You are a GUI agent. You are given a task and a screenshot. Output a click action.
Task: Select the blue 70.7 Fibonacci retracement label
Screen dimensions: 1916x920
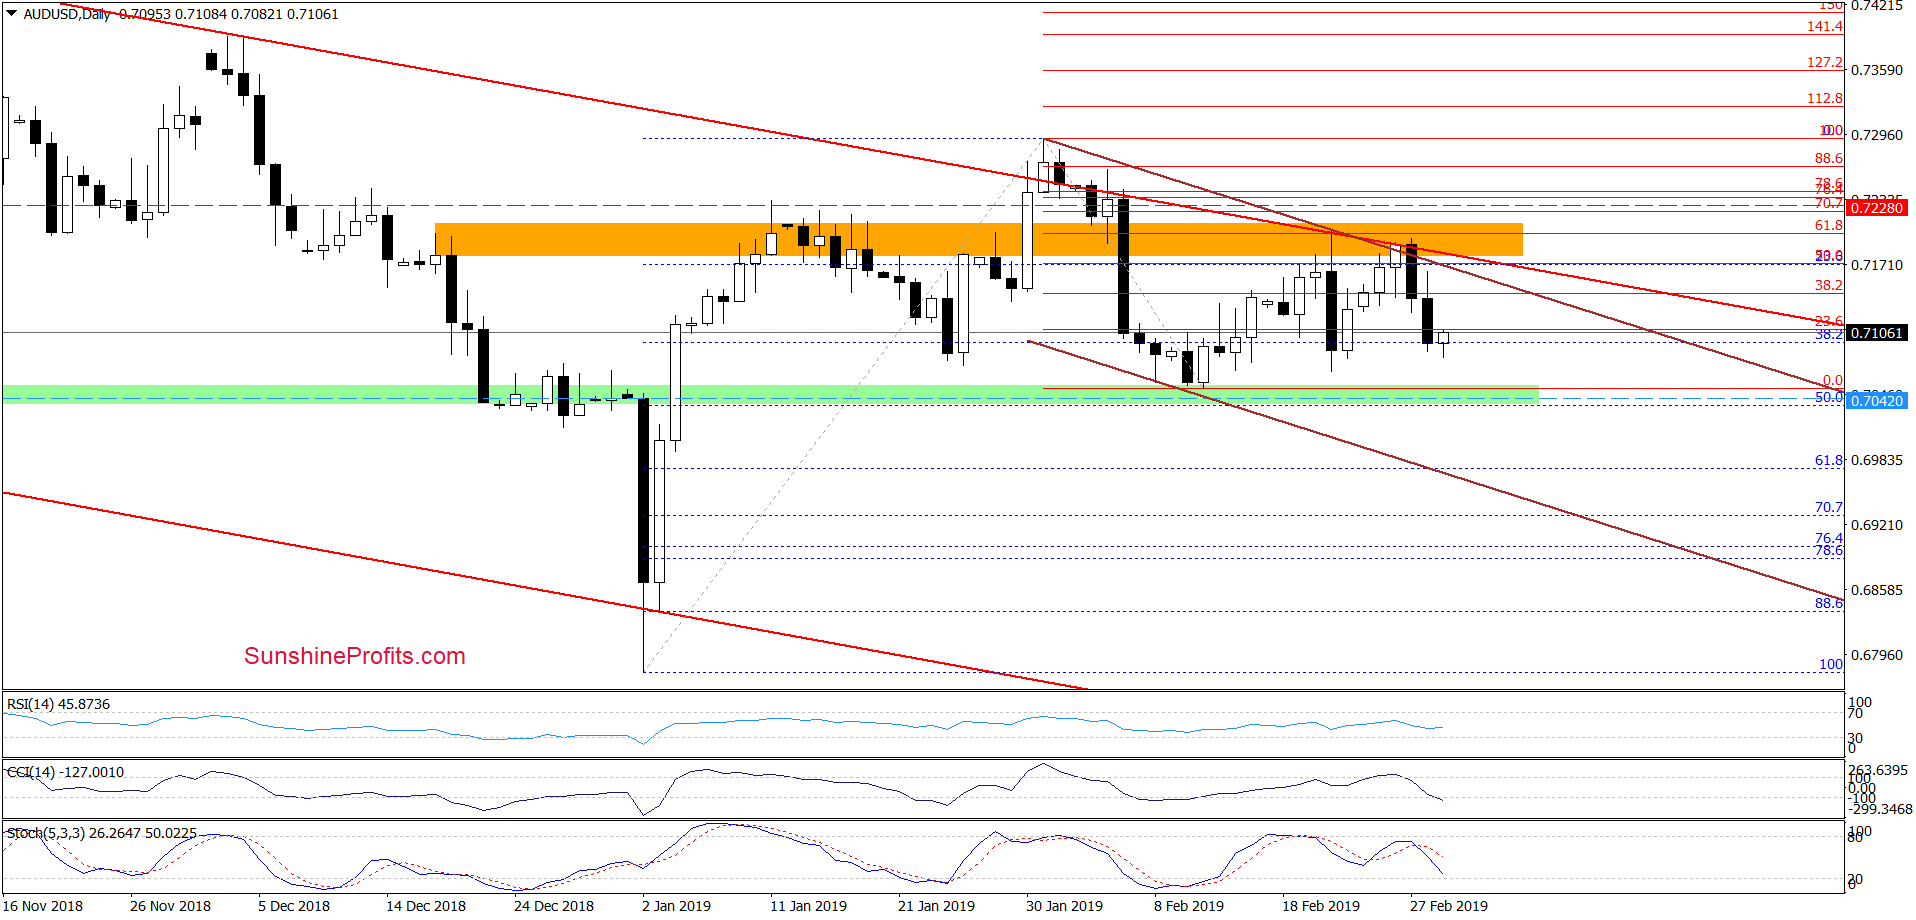[x=1829, y=507]
